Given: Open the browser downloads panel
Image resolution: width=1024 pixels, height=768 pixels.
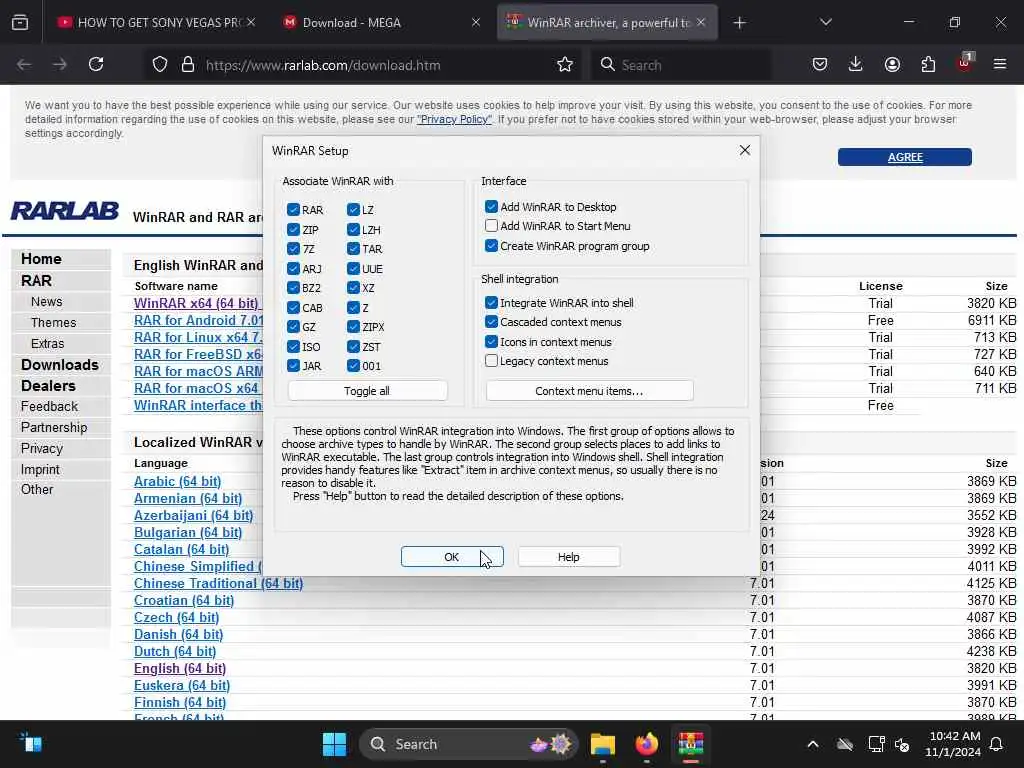Looking at the screenshot, I should [x=856, y=64].
